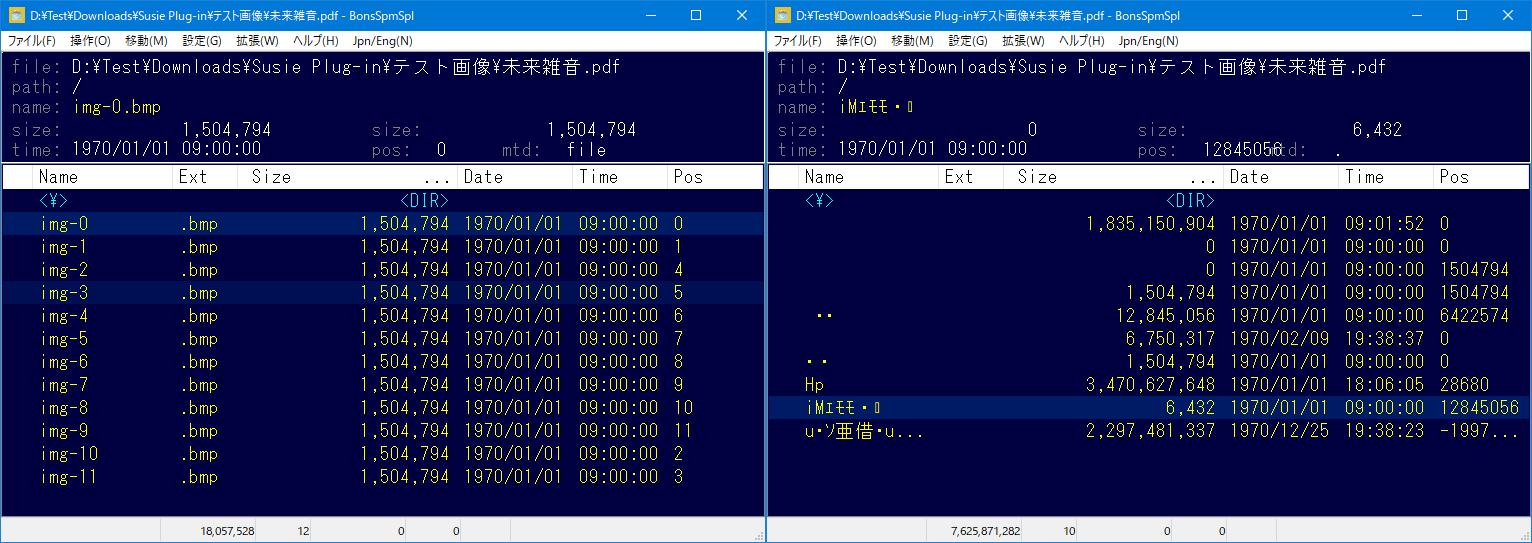Sort by Name column in left window
The image size is (1532, 543).
pyautogui.click(x=100, y=177)
